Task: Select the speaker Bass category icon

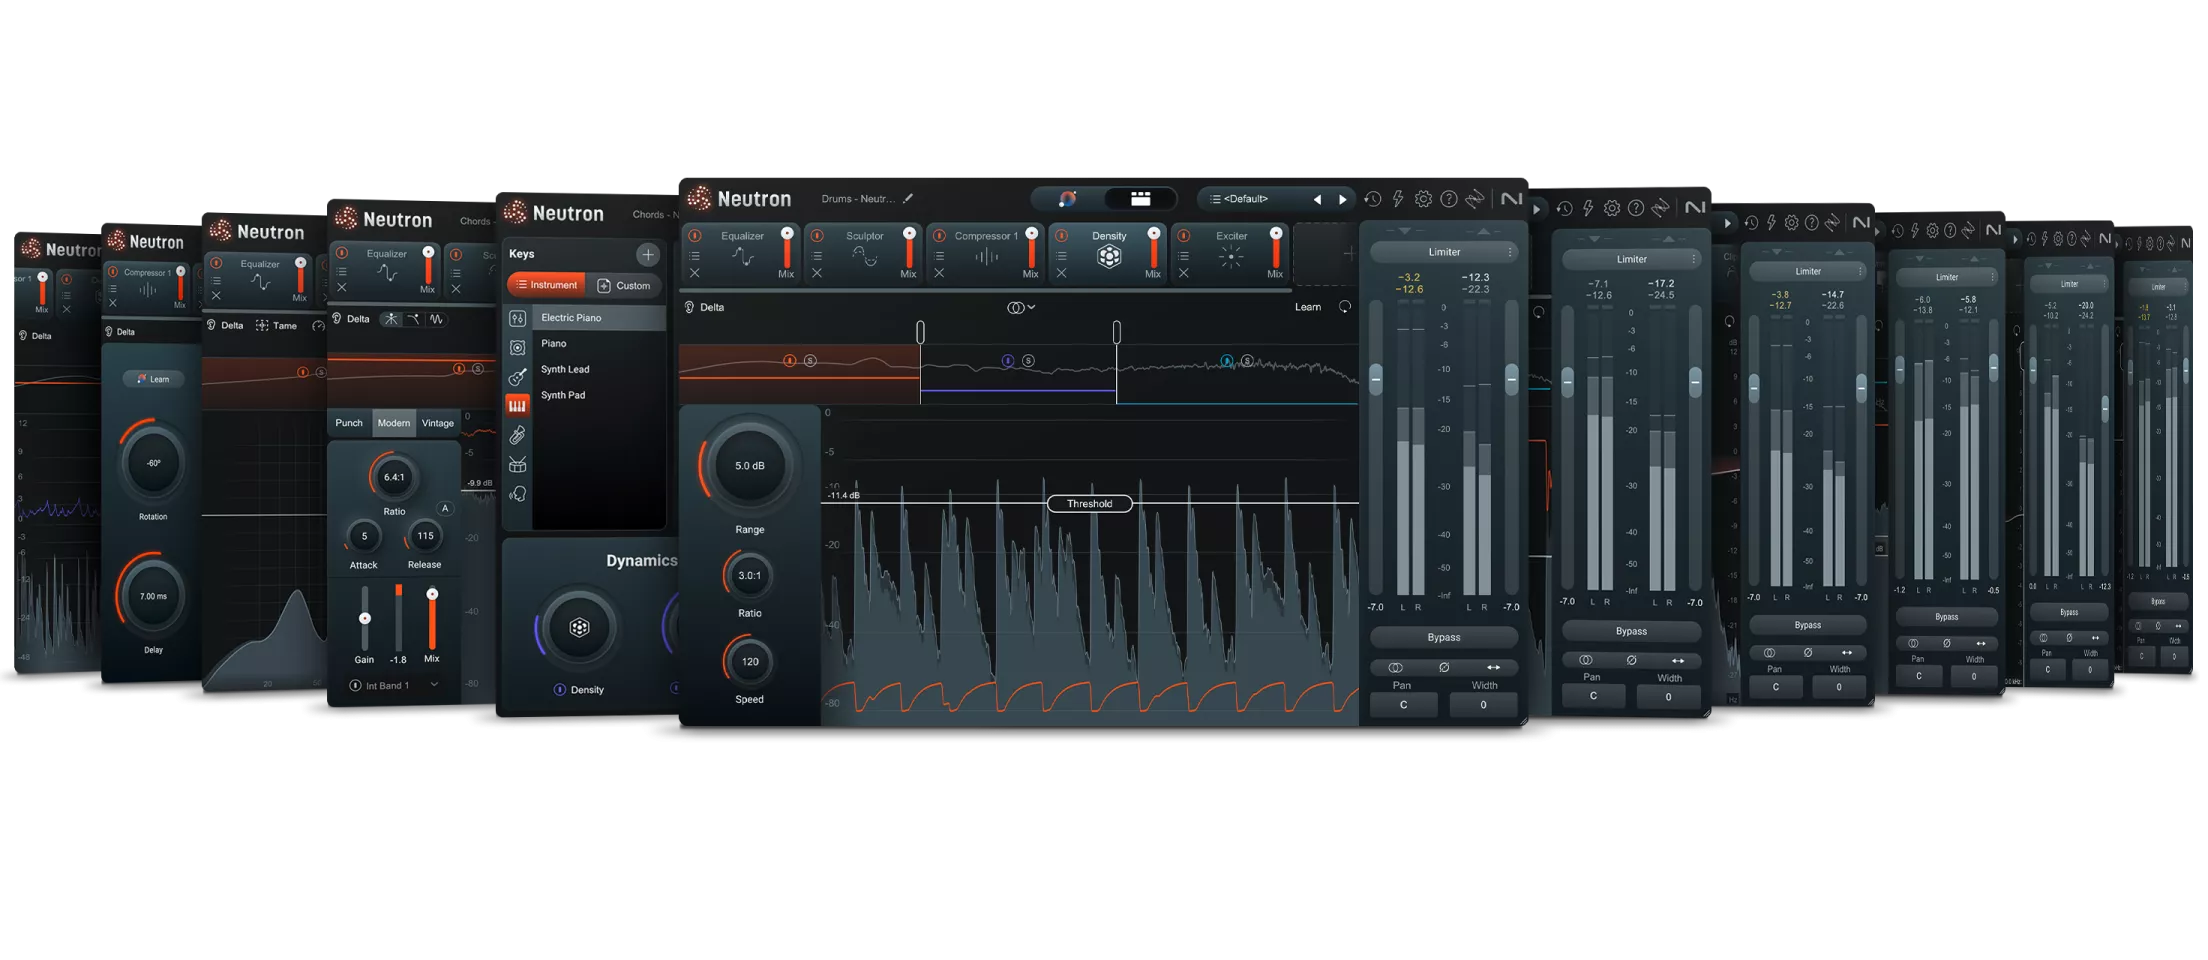Action: tap(517, 348)
